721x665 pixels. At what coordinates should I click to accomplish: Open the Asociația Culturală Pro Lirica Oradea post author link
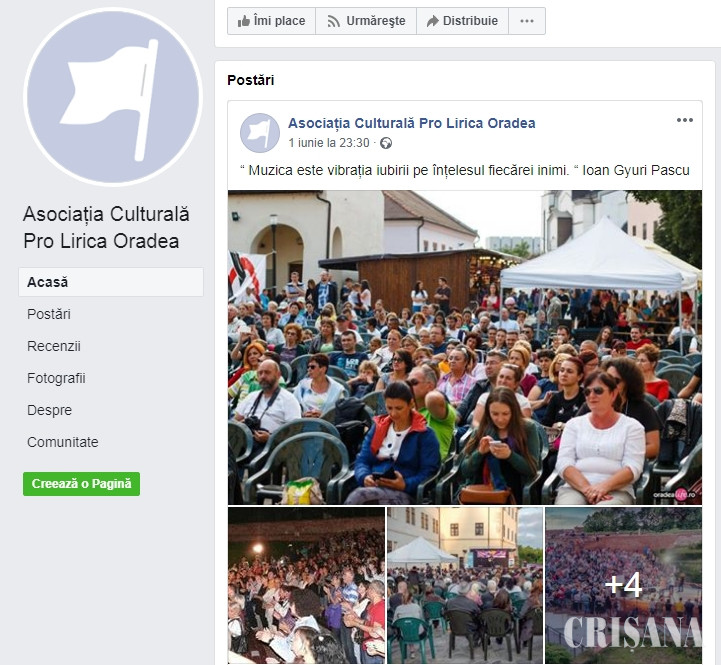tap(412, 123)
